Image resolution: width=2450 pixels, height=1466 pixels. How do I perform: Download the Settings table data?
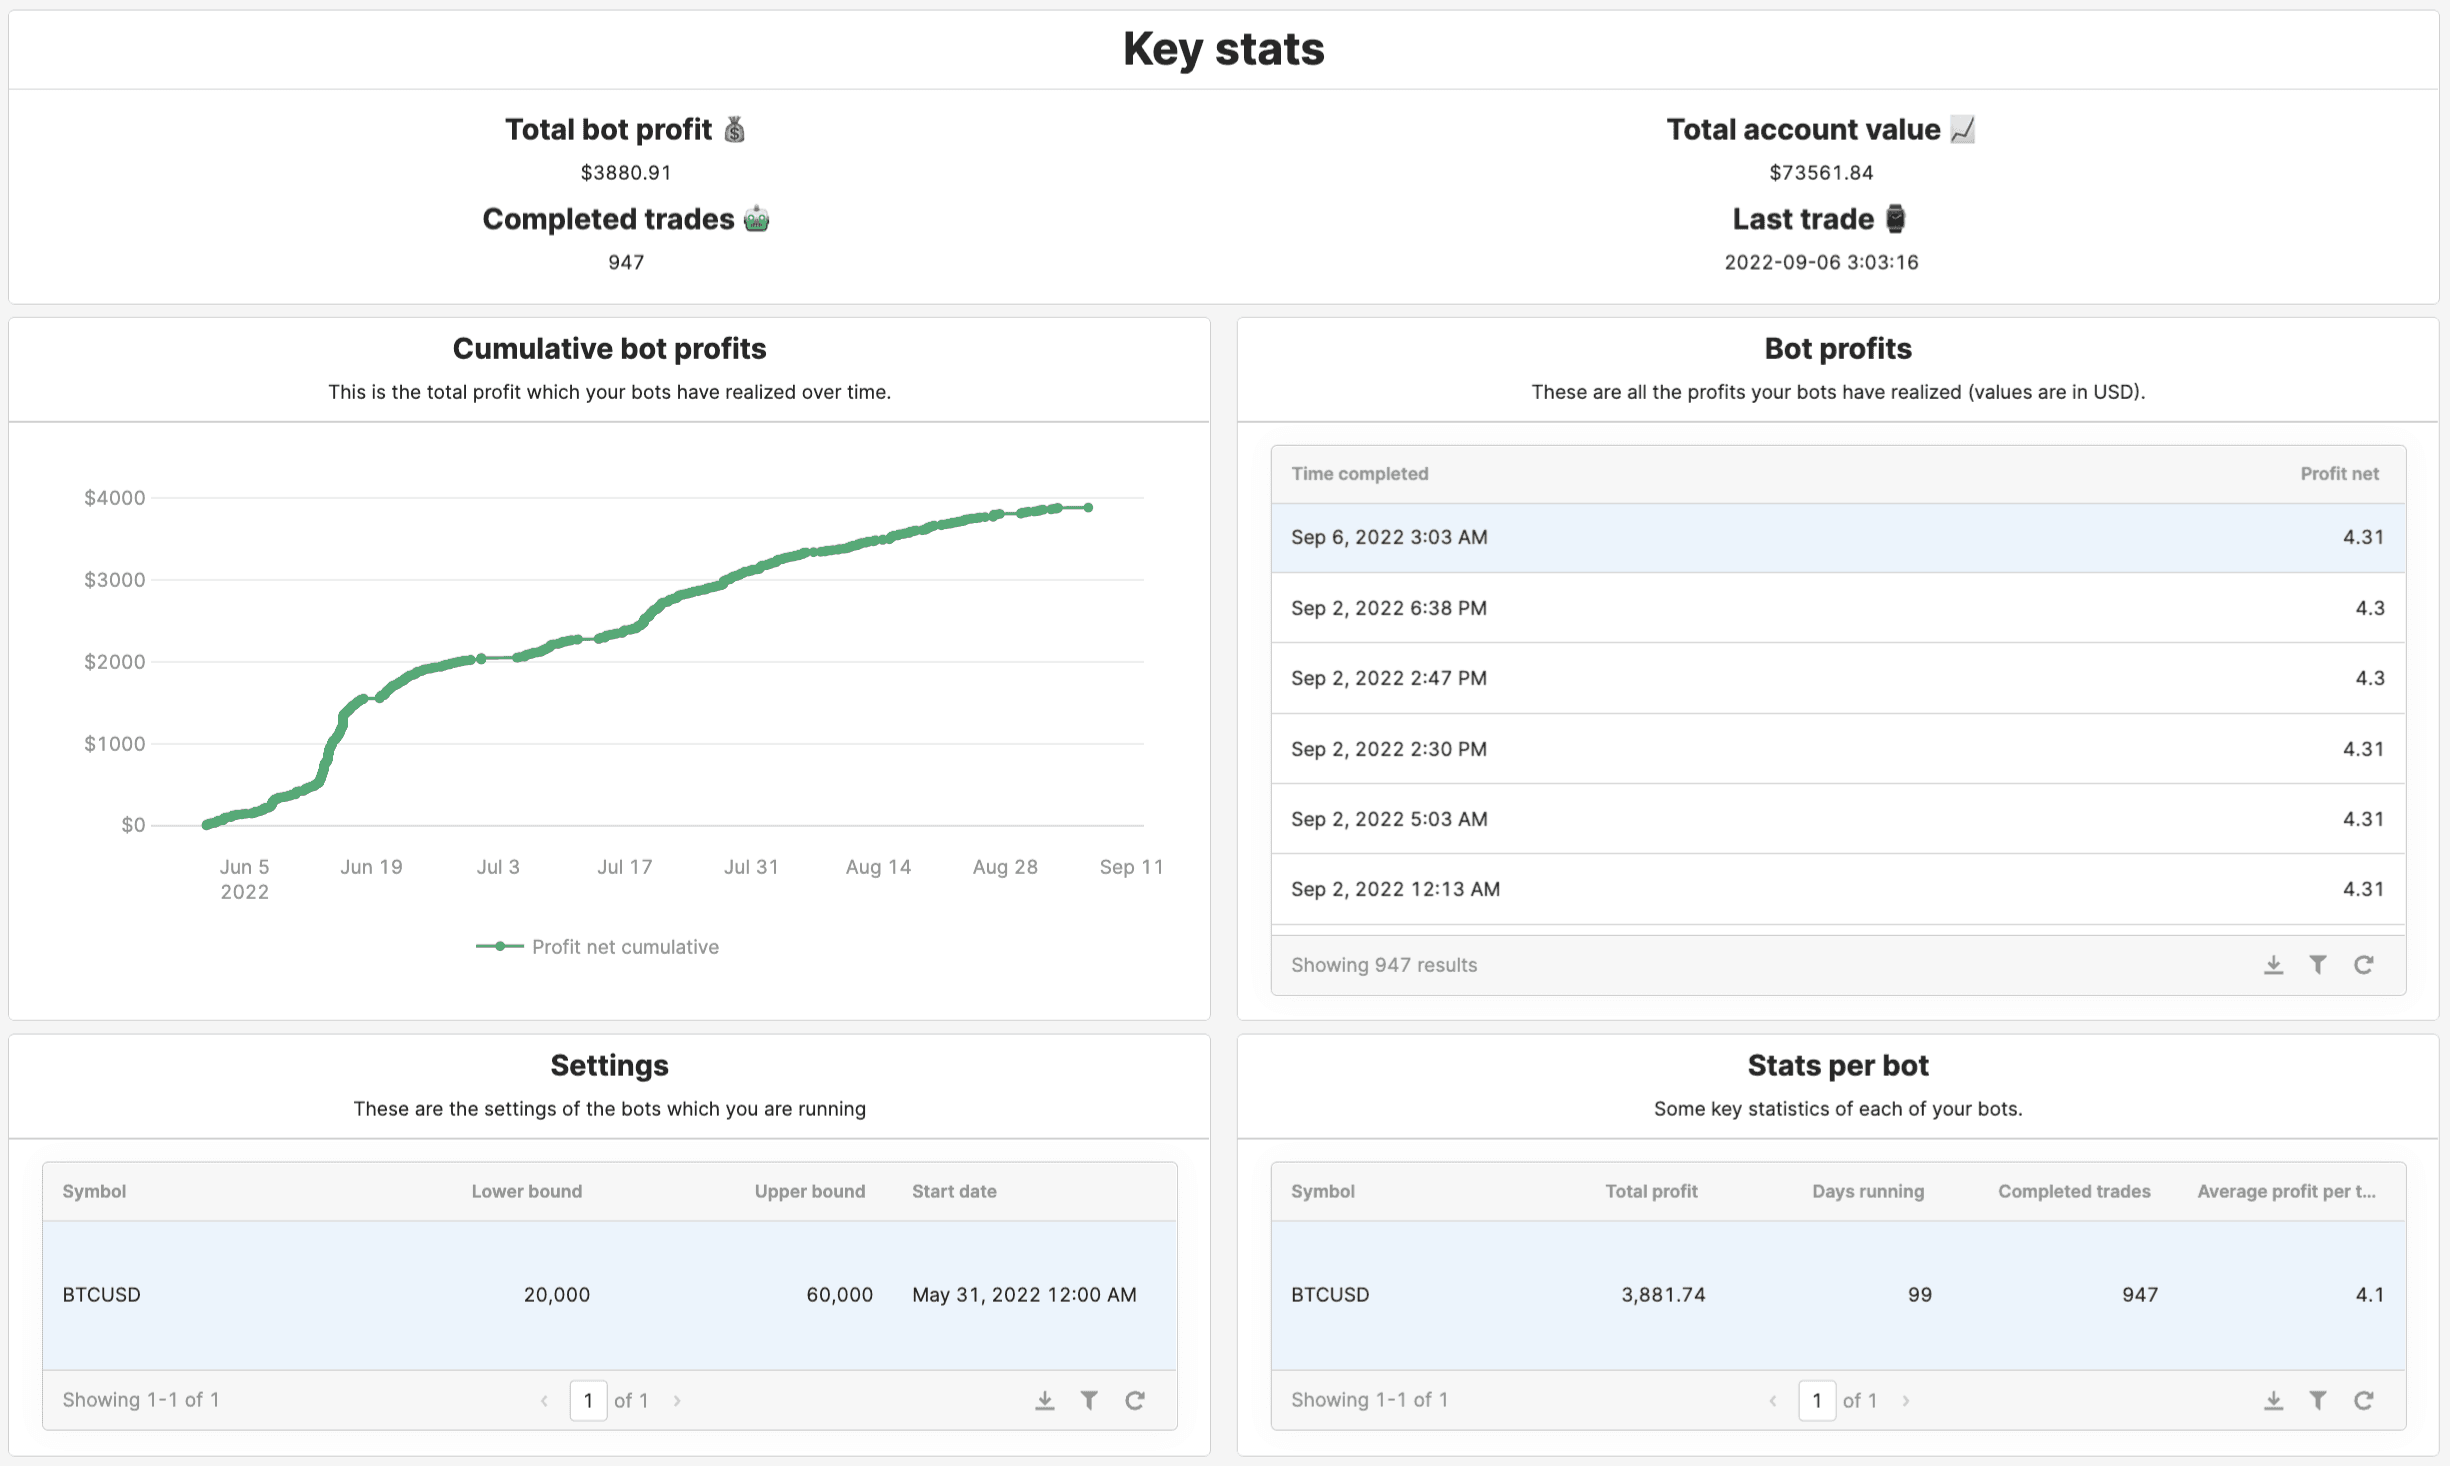point(1044,1400)
